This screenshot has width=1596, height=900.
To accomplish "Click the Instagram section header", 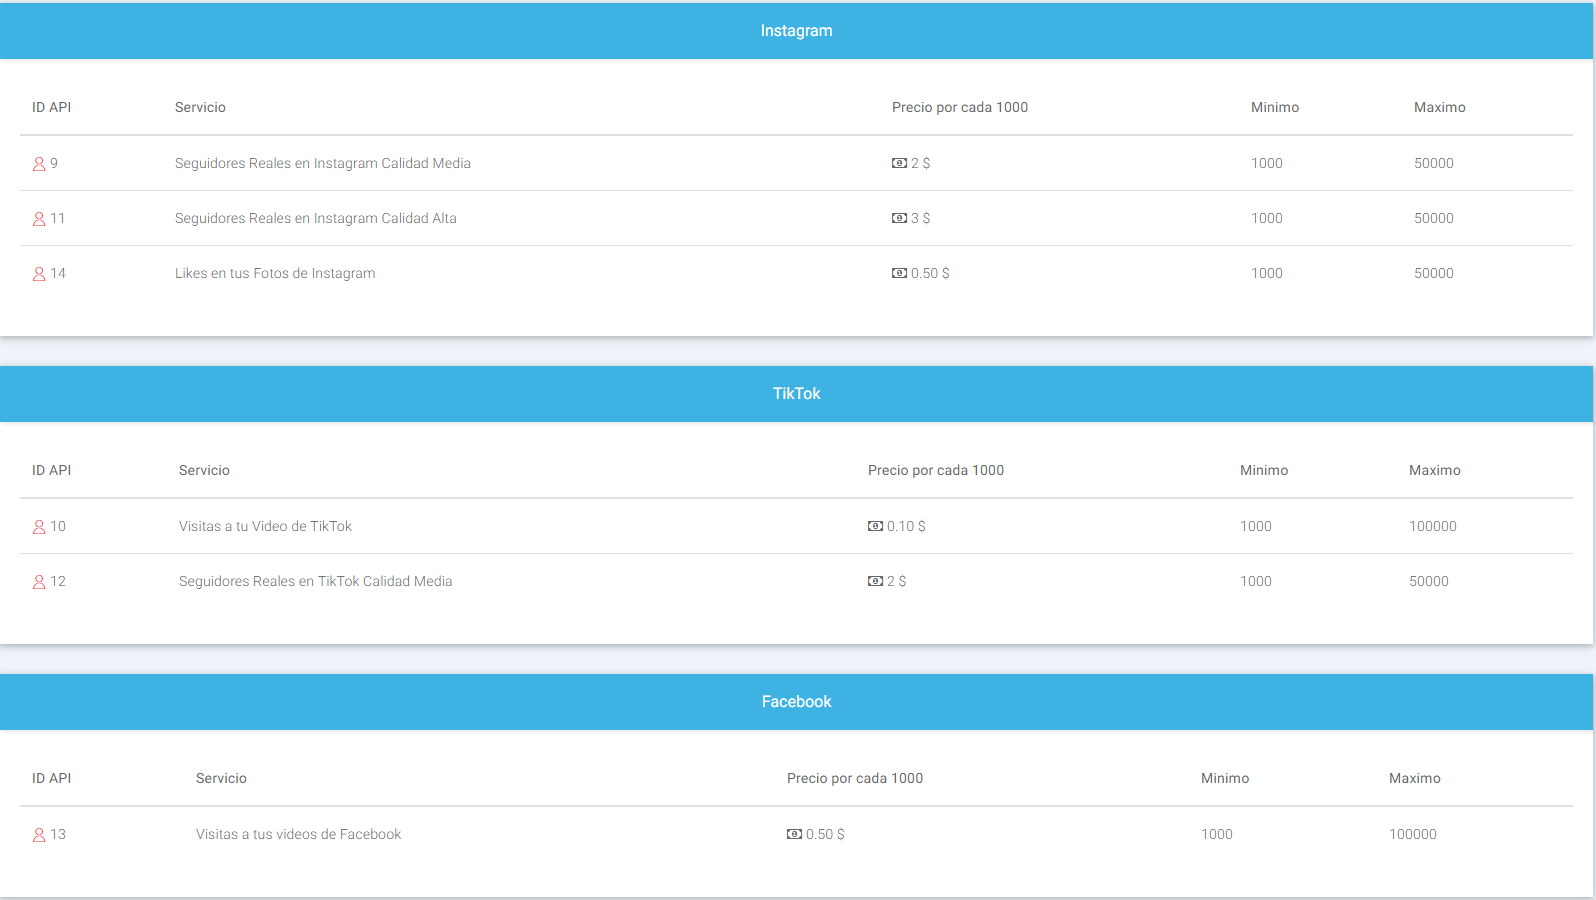I will tap(796, 31).
